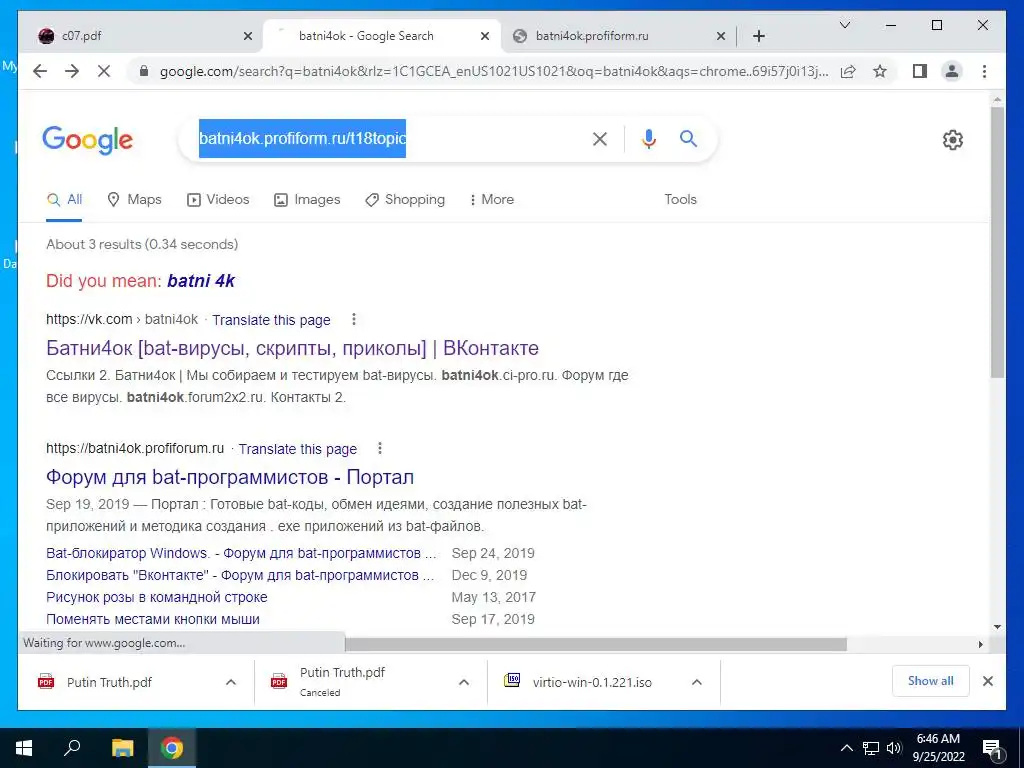Select the Maps search tab
Viewport: 1024px width, 768px height.
click(134, 200)
